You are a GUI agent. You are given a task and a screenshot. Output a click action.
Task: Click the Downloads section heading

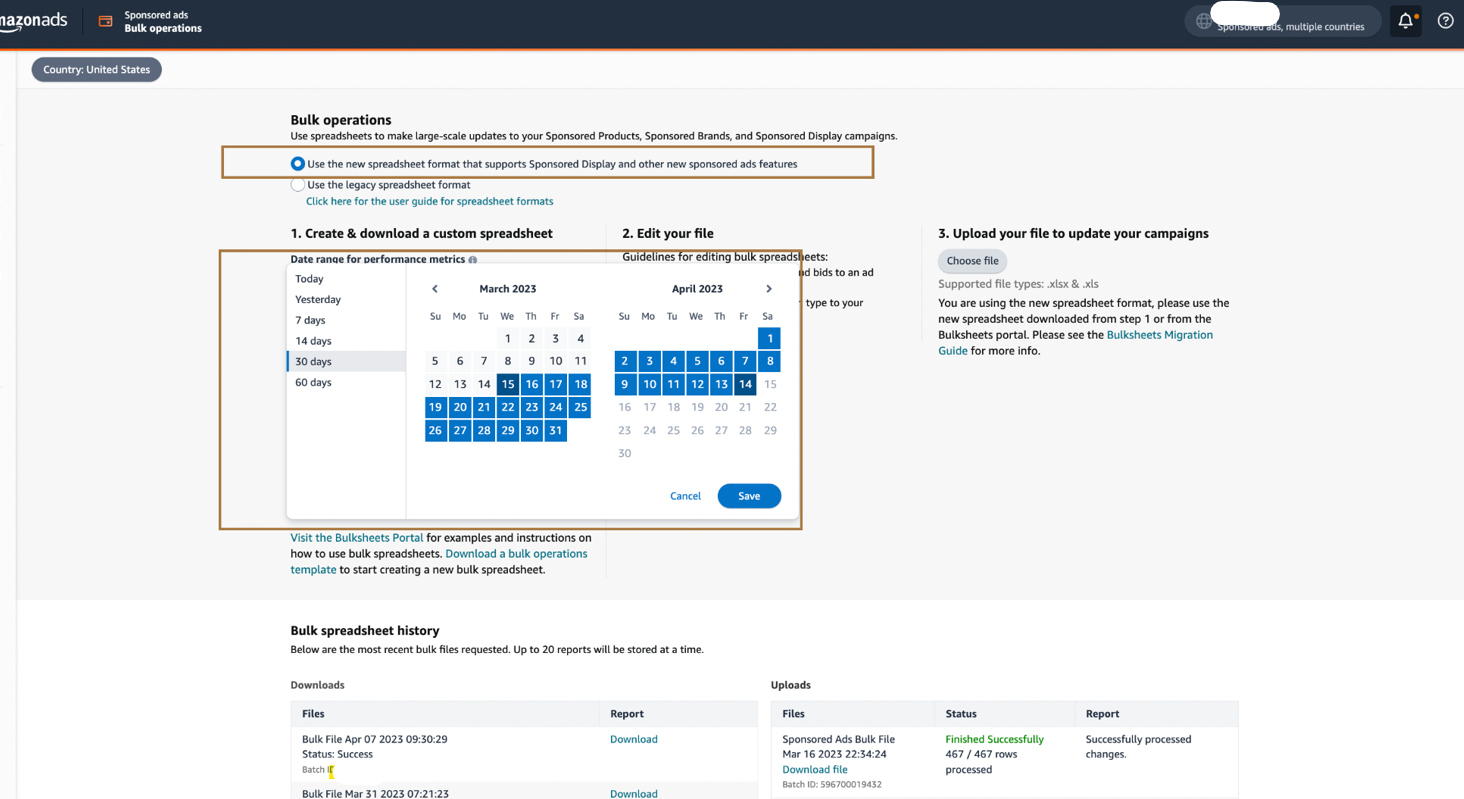pos(318,686)
